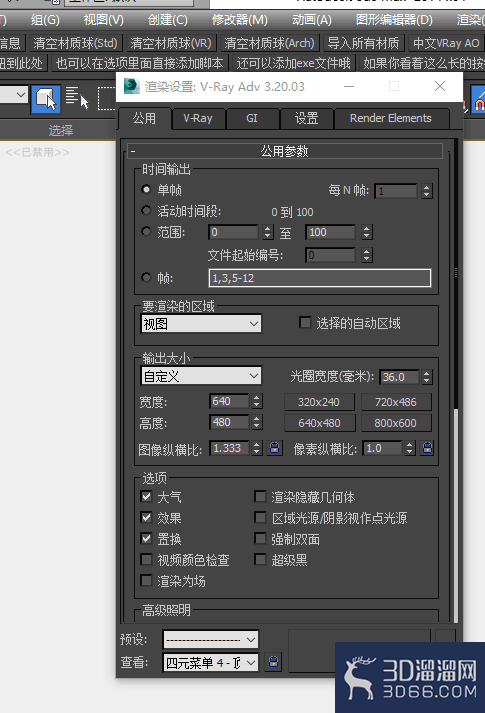Click Clear Material Balls (Arch) button

click(270, 43)
